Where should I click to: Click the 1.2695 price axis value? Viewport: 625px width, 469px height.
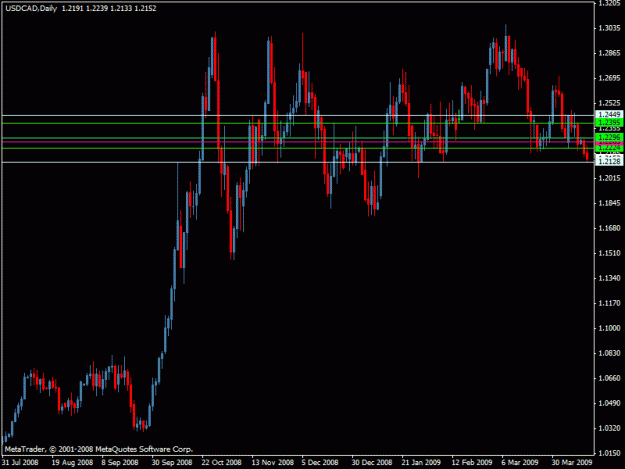pos(609,78)
